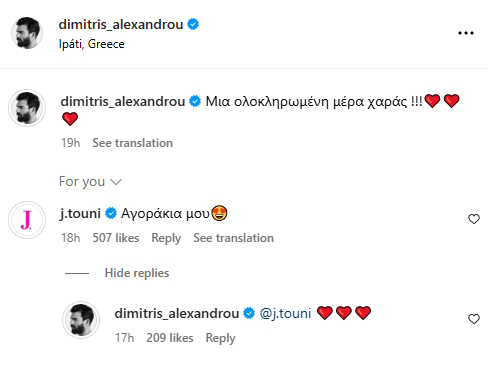
Task: Collapse the thread with Hide replies
Action: [x=137, y=273]
